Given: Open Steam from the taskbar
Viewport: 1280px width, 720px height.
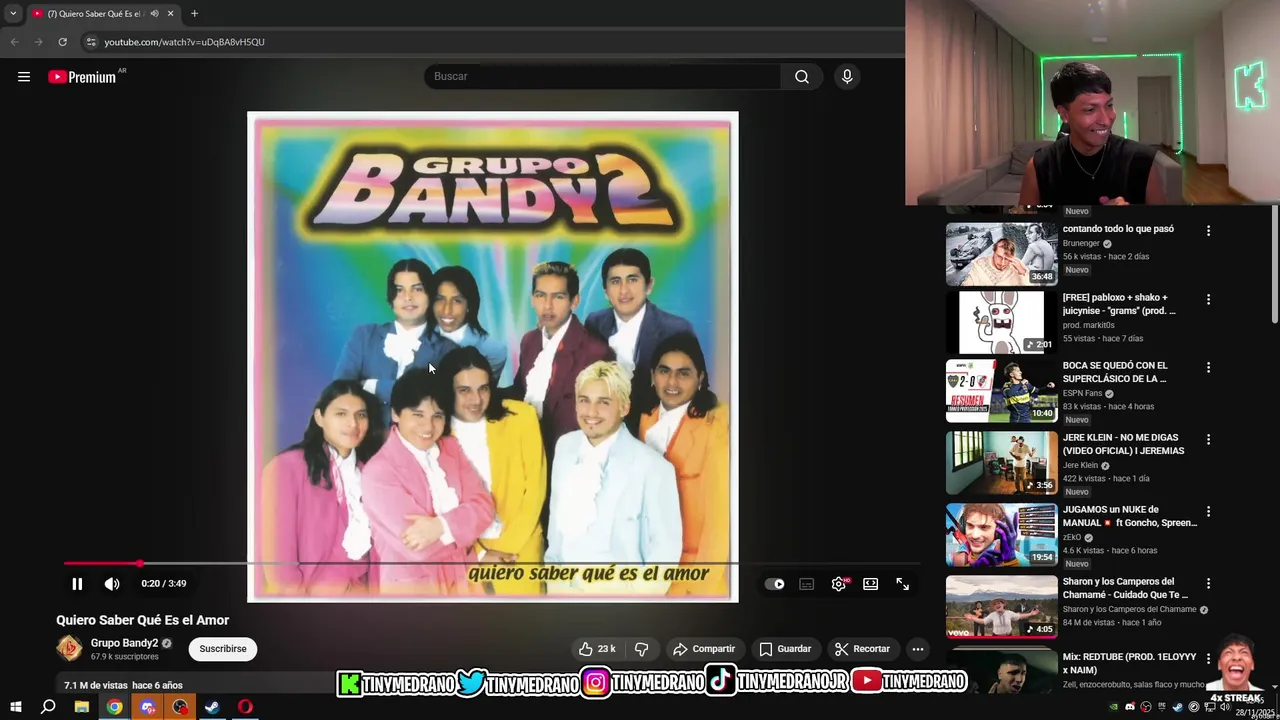Looking at the screenshot, I should 212,707.
